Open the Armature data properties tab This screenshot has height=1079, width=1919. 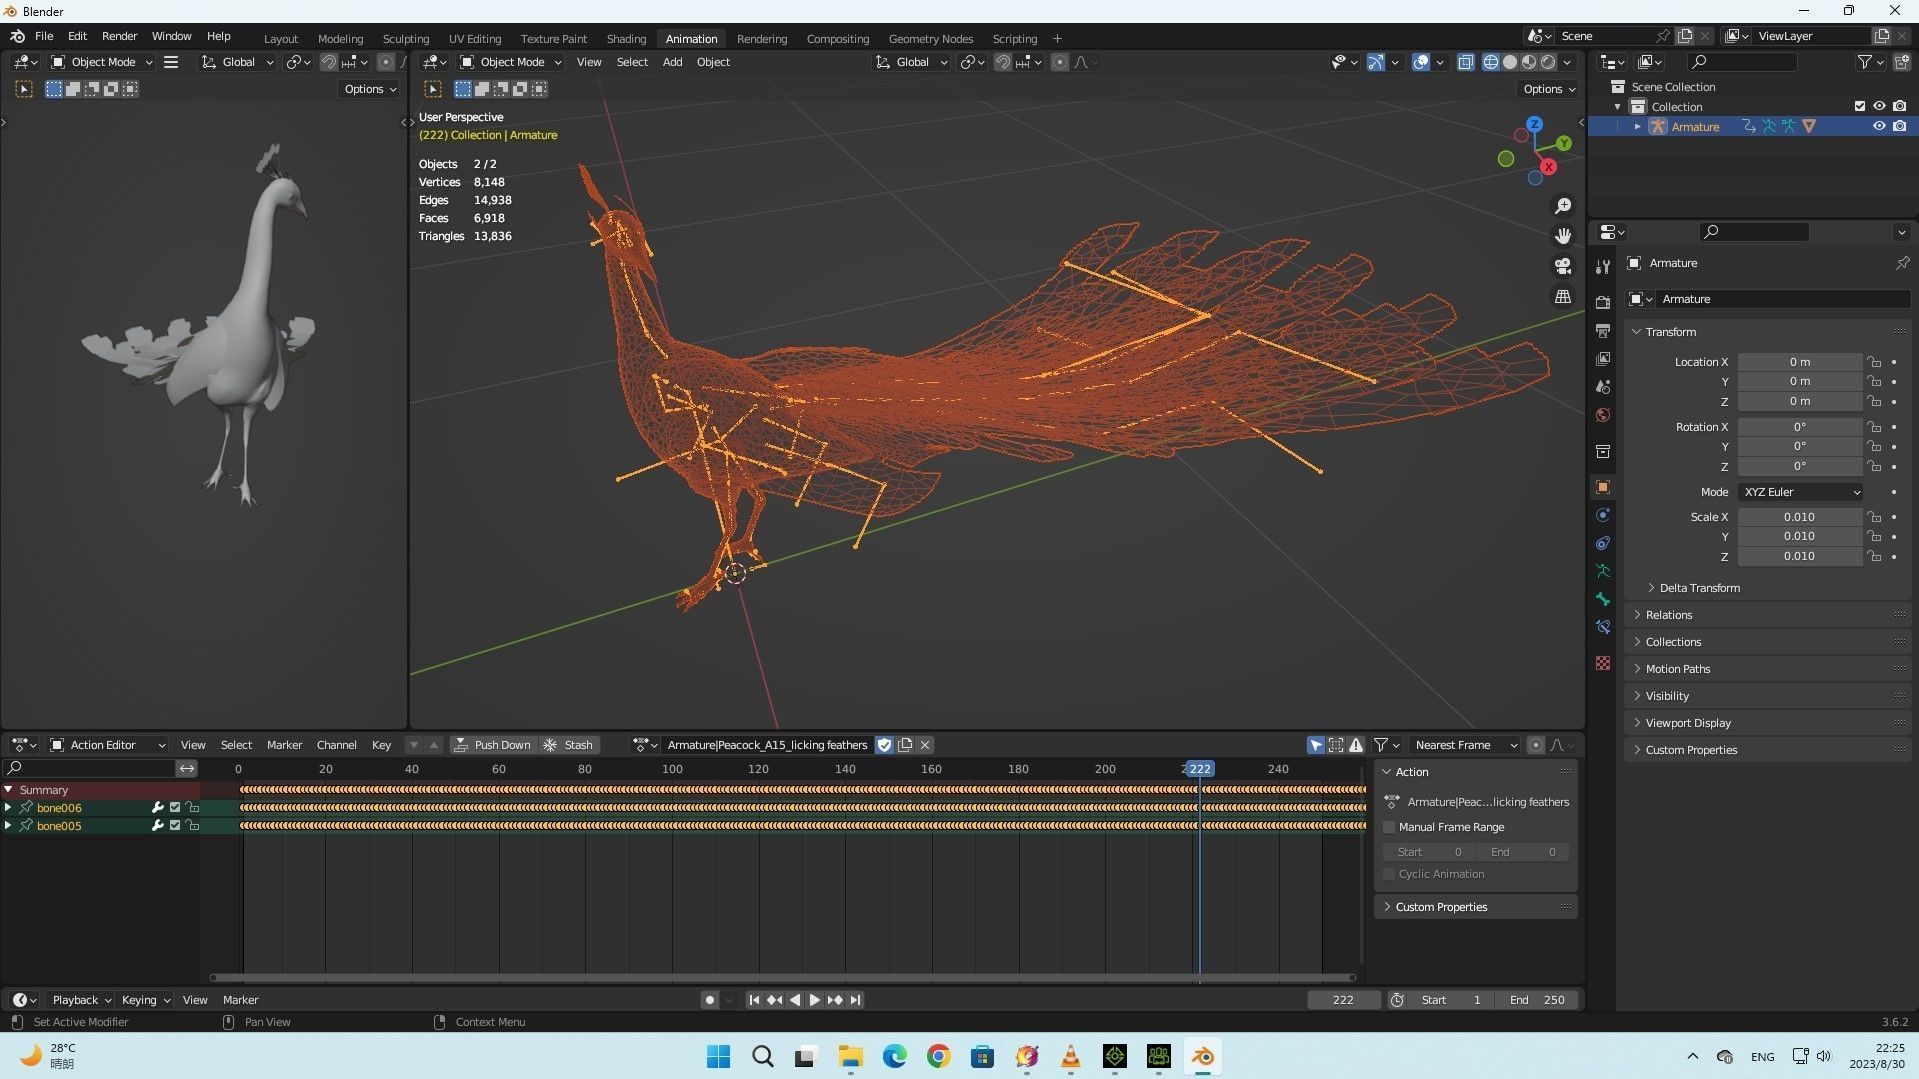1603,571
